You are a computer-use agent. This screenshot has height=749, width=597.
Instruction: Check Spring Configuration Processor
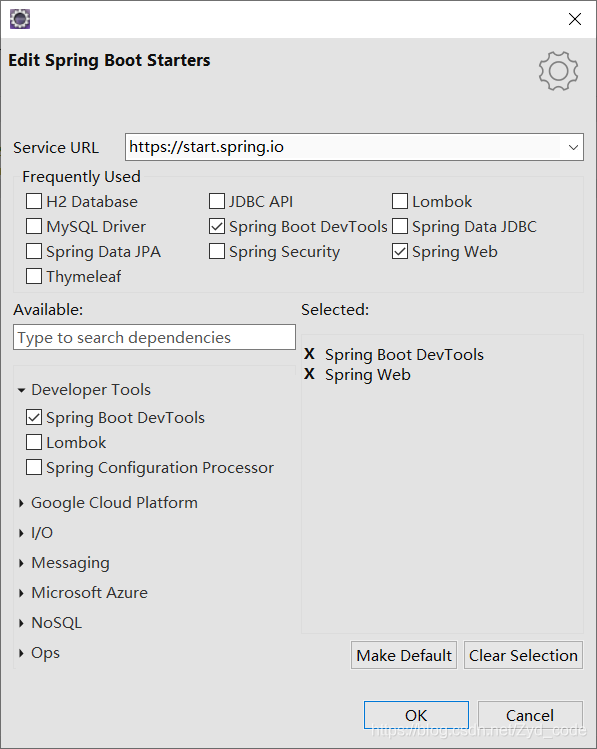(34, 467)
